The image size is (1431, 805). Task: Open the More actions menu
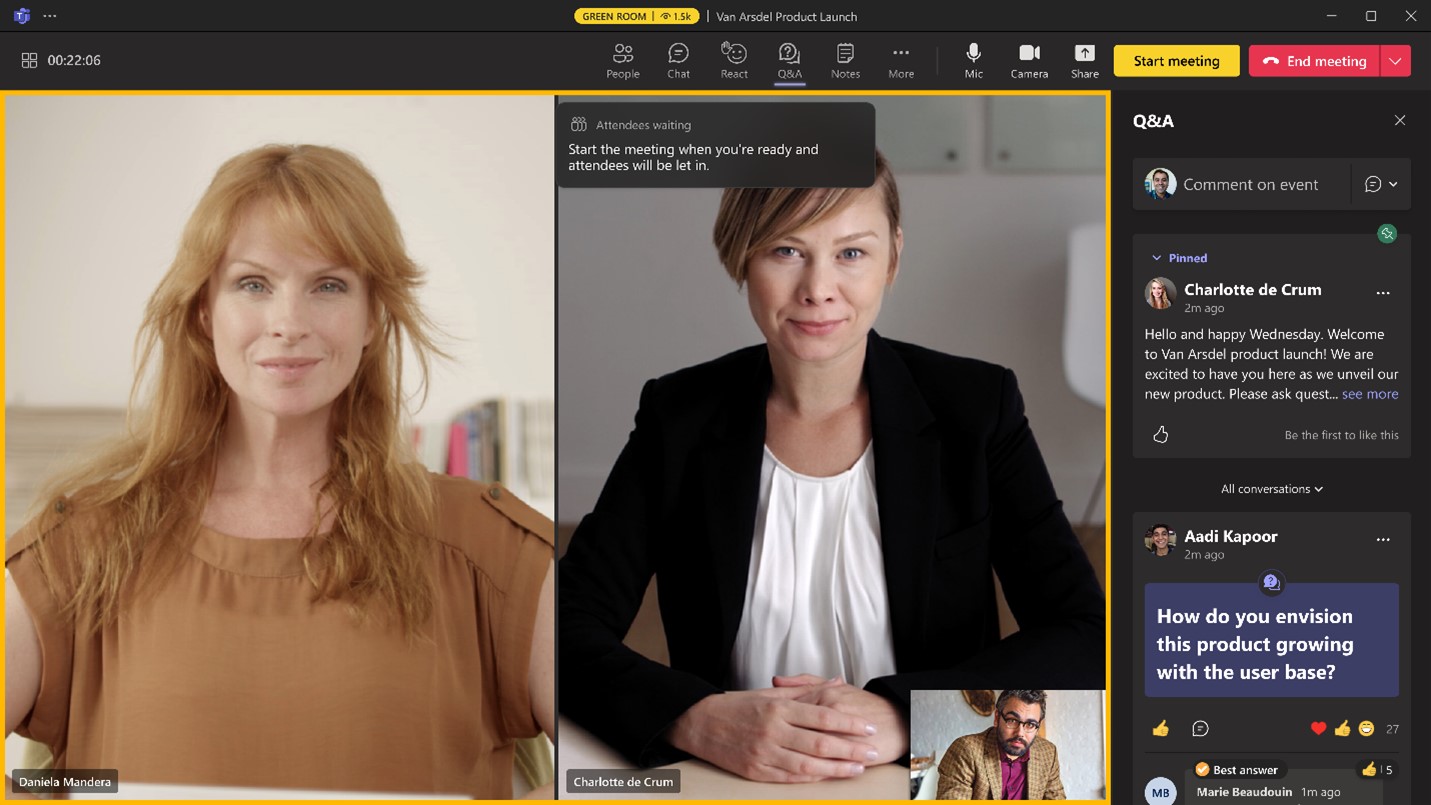click(x=900, y=60)
